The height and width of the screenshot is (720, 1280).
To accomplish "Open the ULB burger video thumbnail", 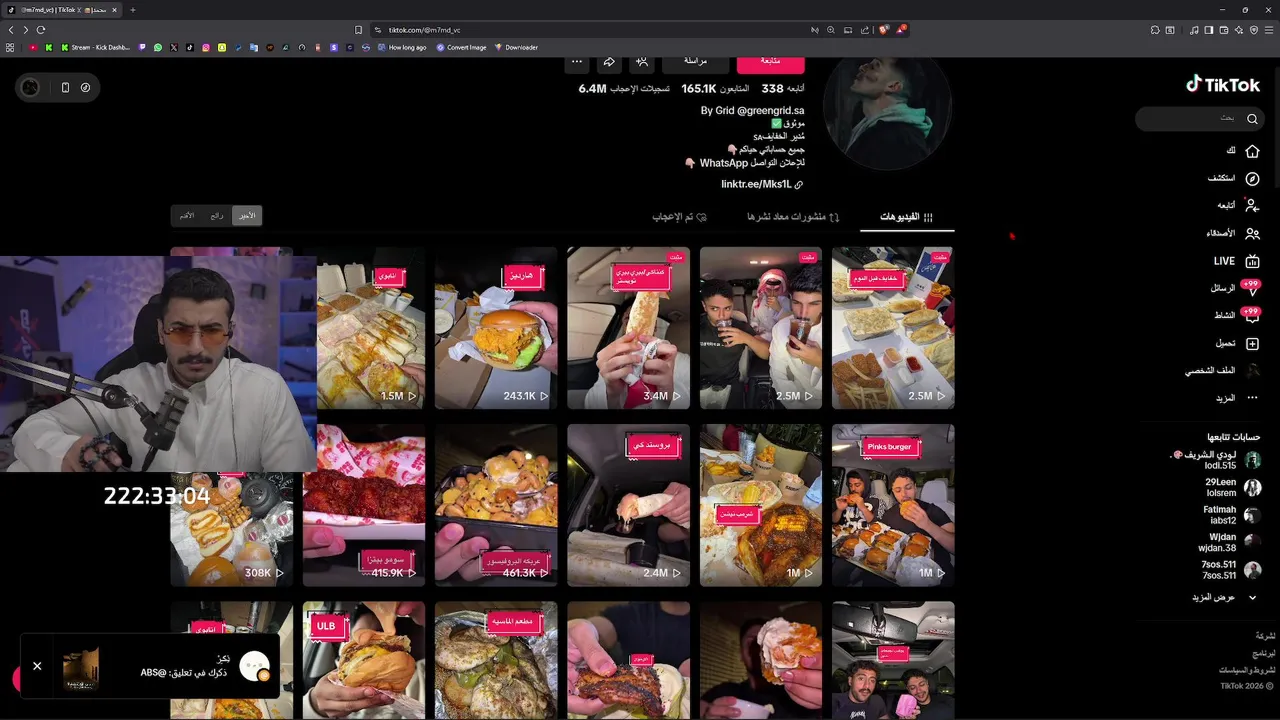I will click(364, 660).
